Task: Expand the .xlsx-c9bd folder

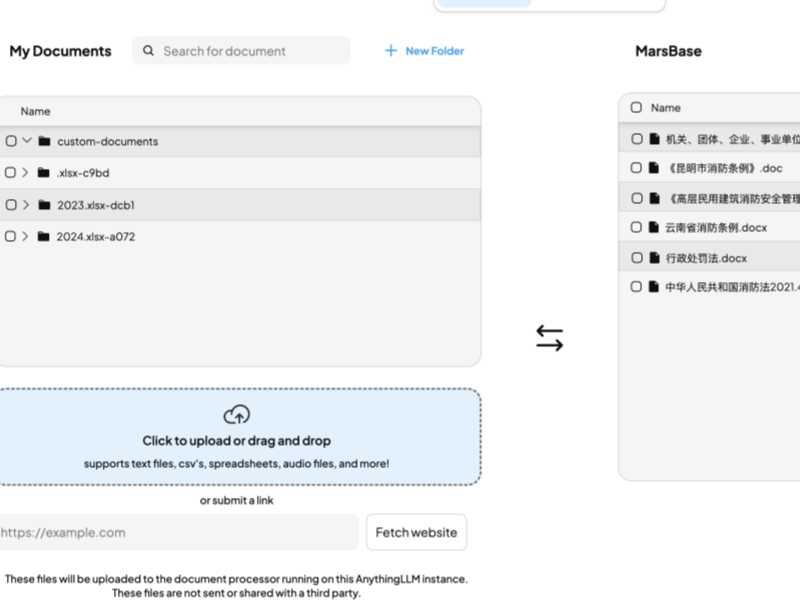Action: [x=26, y=173]
